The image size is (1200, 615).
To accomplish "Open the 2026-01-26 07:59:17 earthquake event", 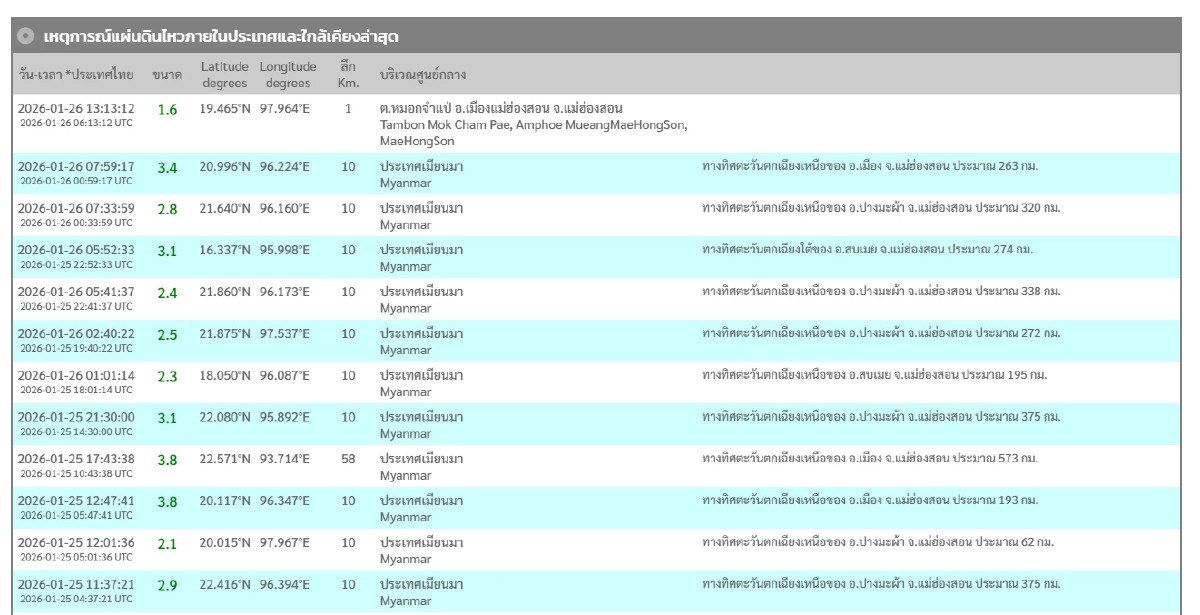I will (76, 165).
